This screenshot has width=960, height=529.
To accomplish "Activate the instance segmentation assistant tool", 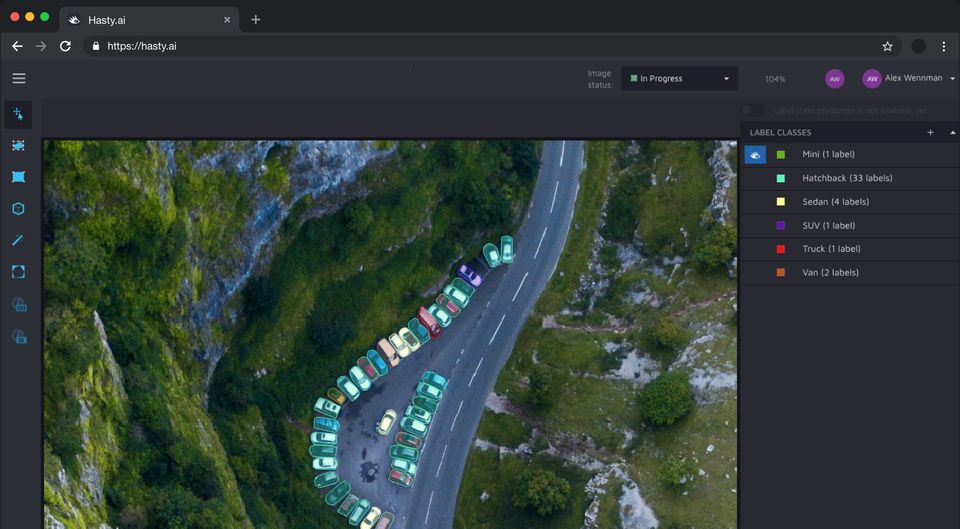I will 19,336.
